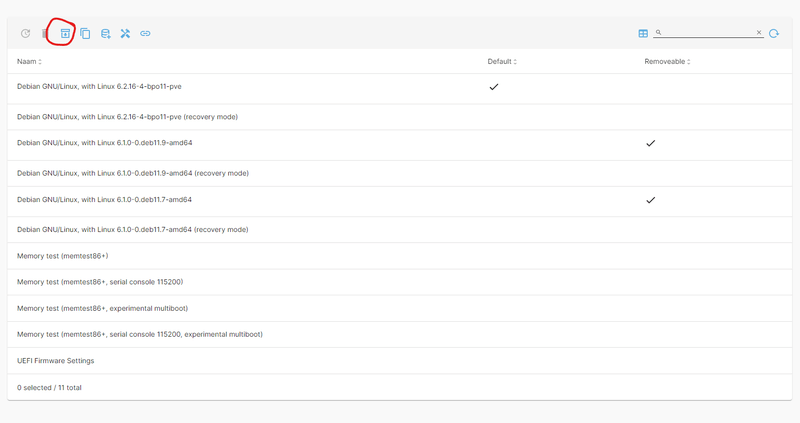
Task: Click the greyed-out clock icon
Action: click(x=26, y=33)
